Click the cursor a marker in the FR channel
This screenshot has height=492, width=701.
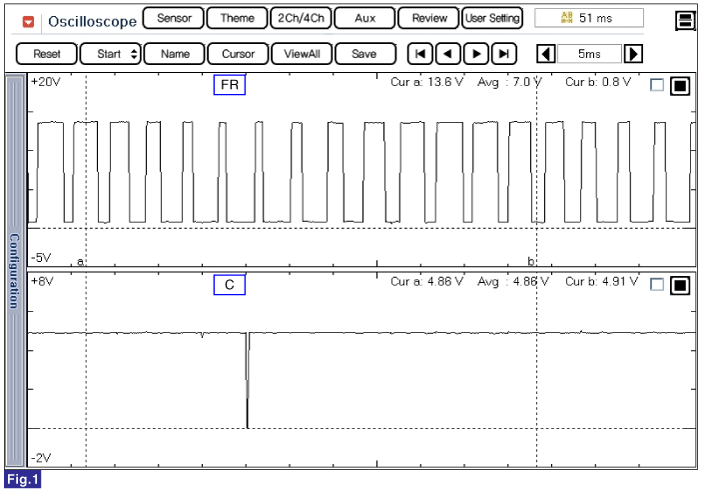pos(81,261)
